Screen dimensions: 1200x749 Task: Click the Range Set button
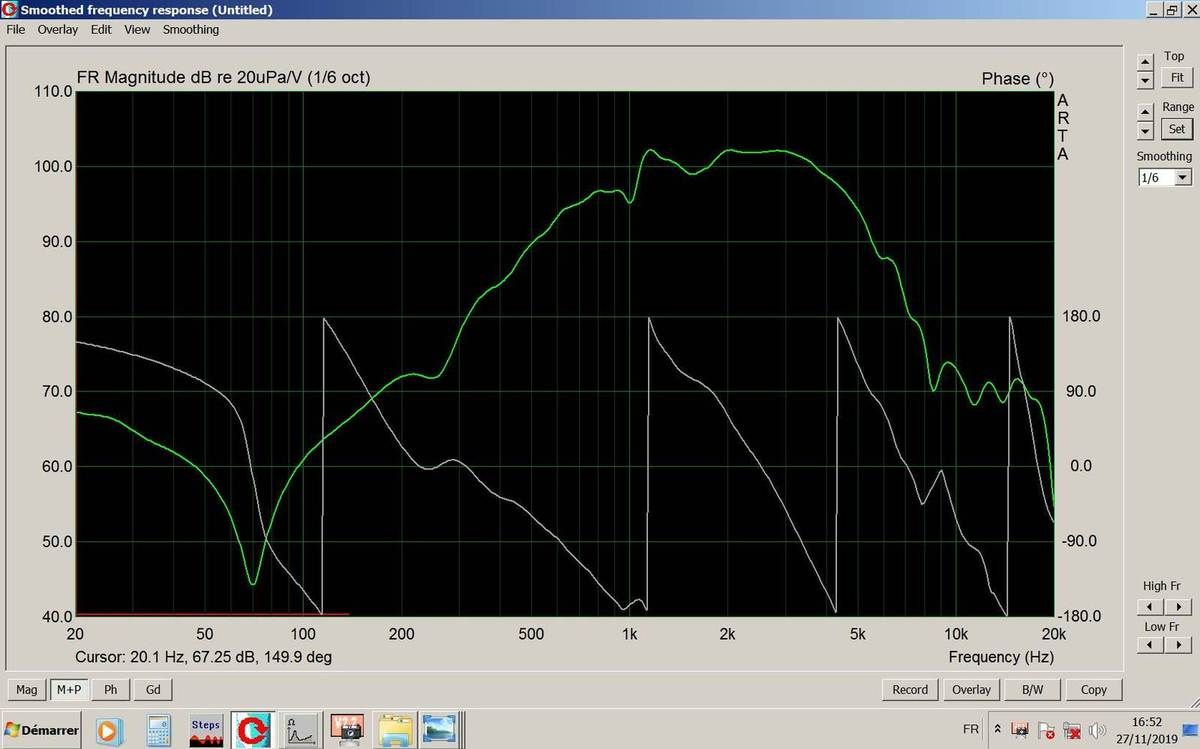(x=1177, y=129)
